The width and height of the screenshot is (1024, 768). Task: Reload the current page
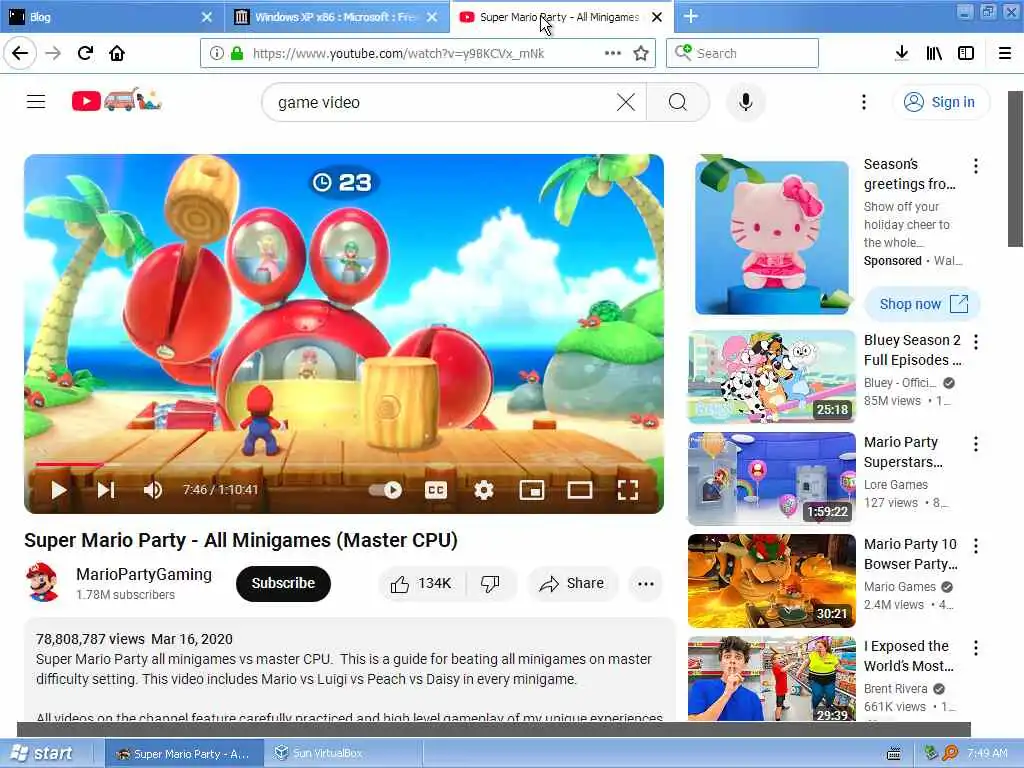85,53
